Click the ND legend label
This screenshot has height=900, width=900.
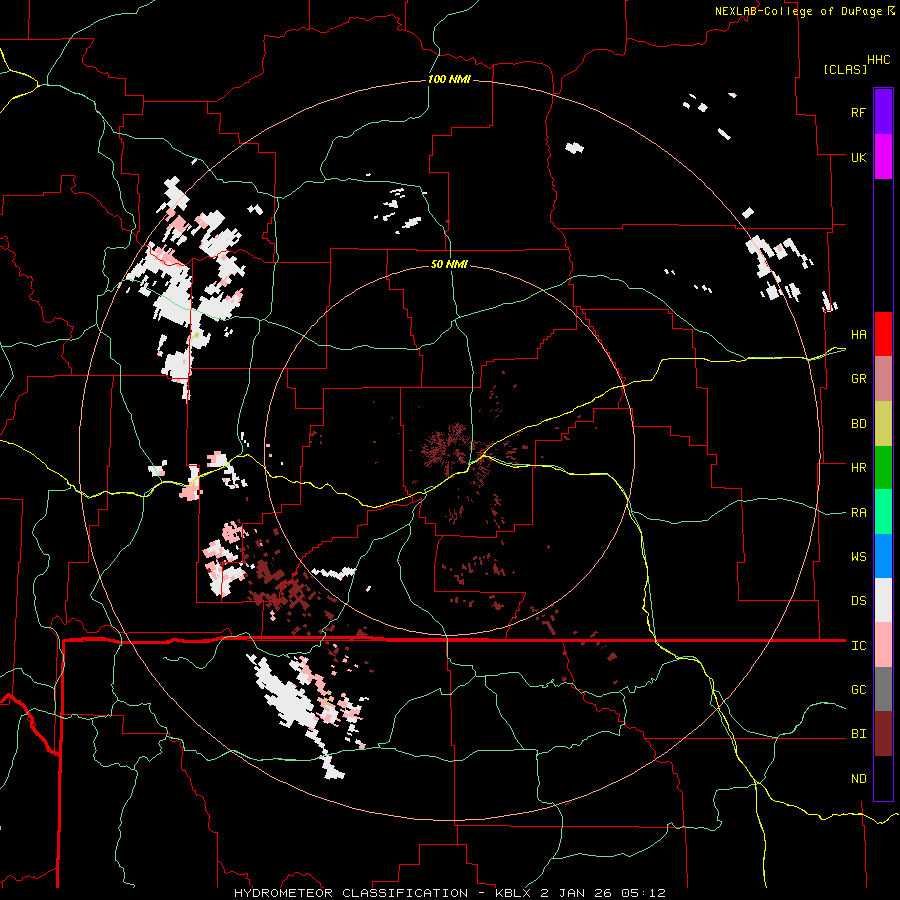[858, 779]
